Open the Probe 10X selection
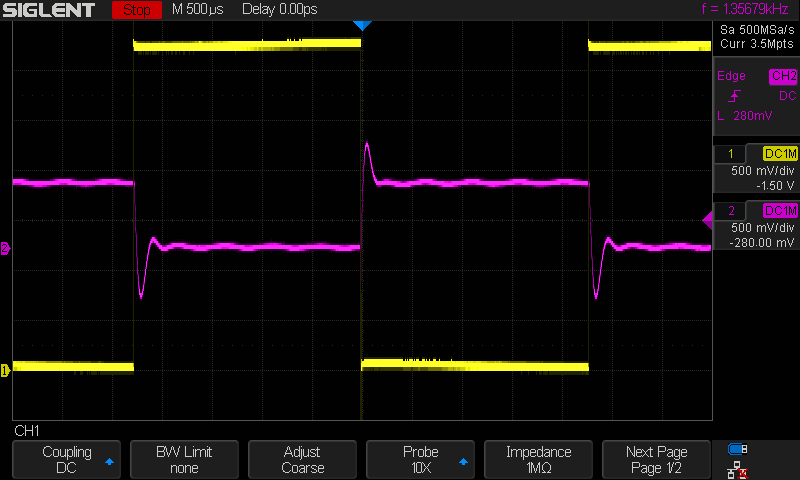 tap(420, 459)
